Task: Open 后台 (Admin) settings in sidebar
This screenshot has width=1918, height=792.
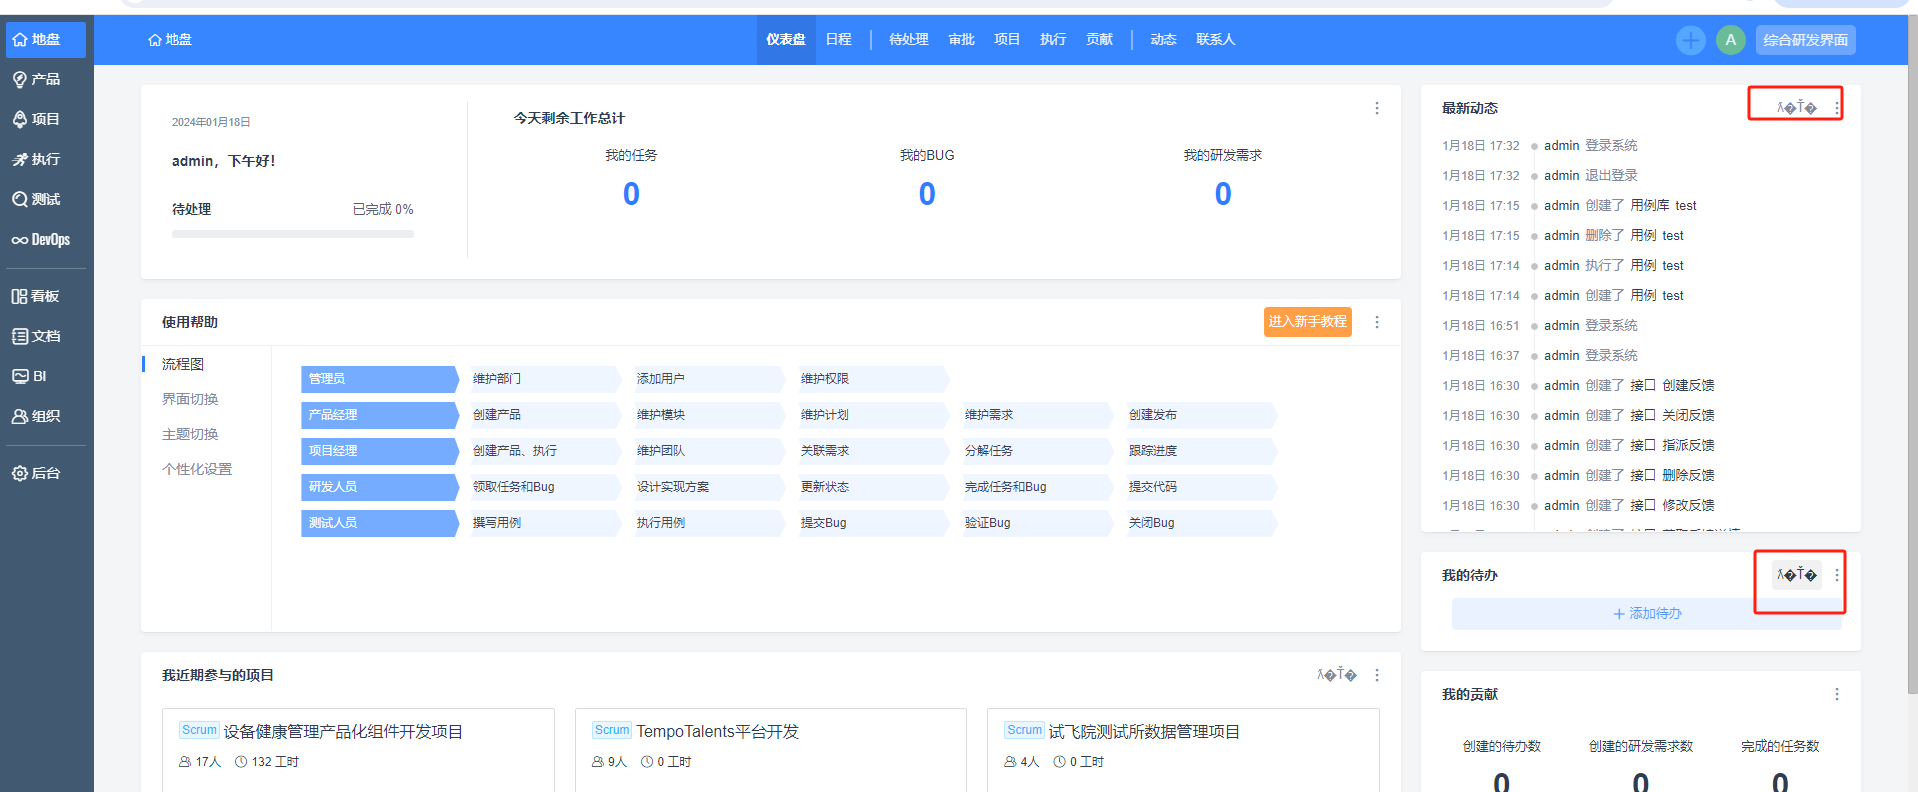Action: pyautogui.click(x=37, y=473)
